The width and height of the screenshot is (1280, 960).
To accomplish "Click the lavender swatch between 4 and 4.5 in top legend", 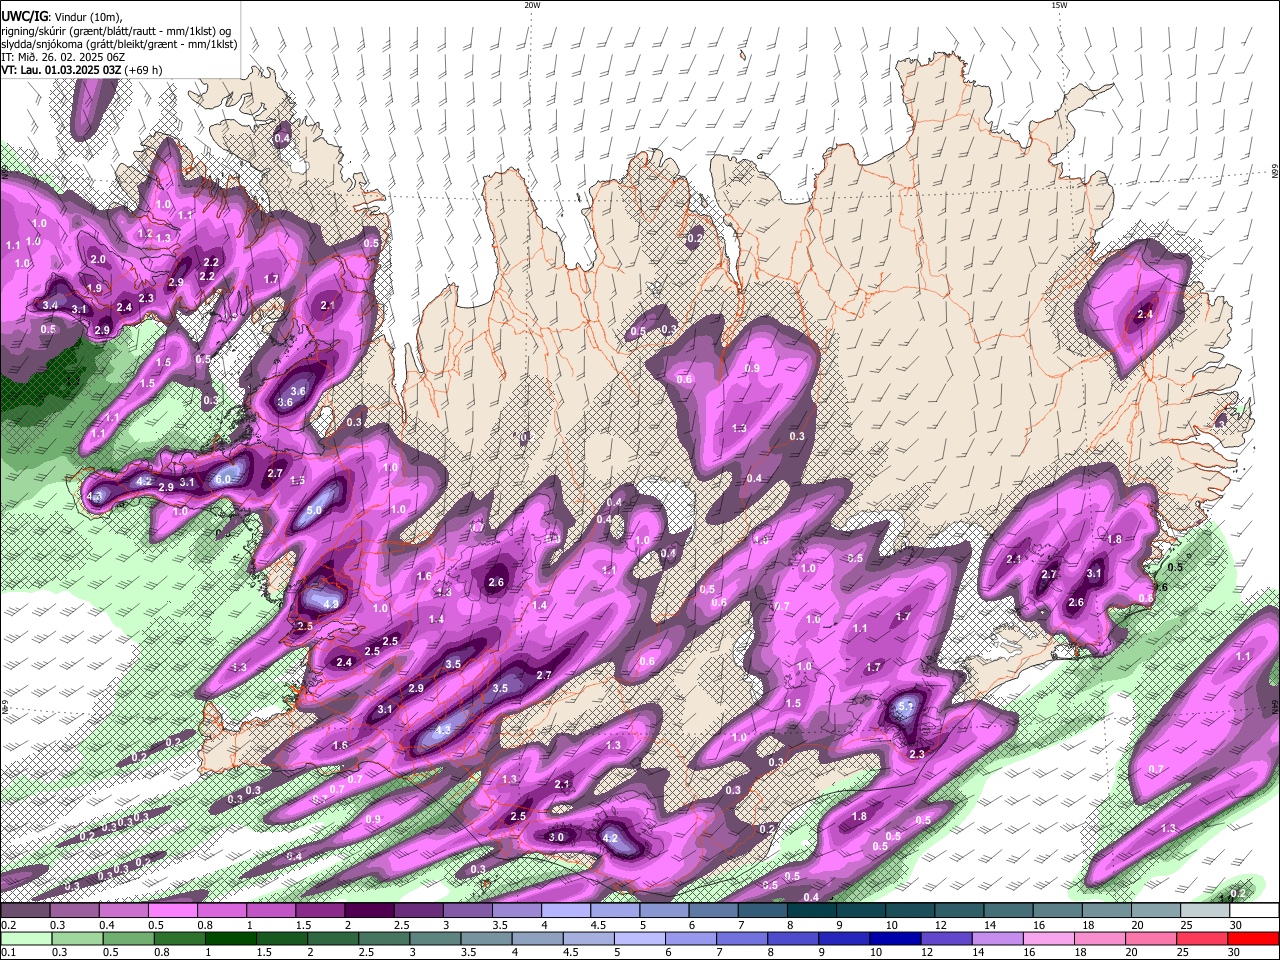I will (x=566, y=910).
